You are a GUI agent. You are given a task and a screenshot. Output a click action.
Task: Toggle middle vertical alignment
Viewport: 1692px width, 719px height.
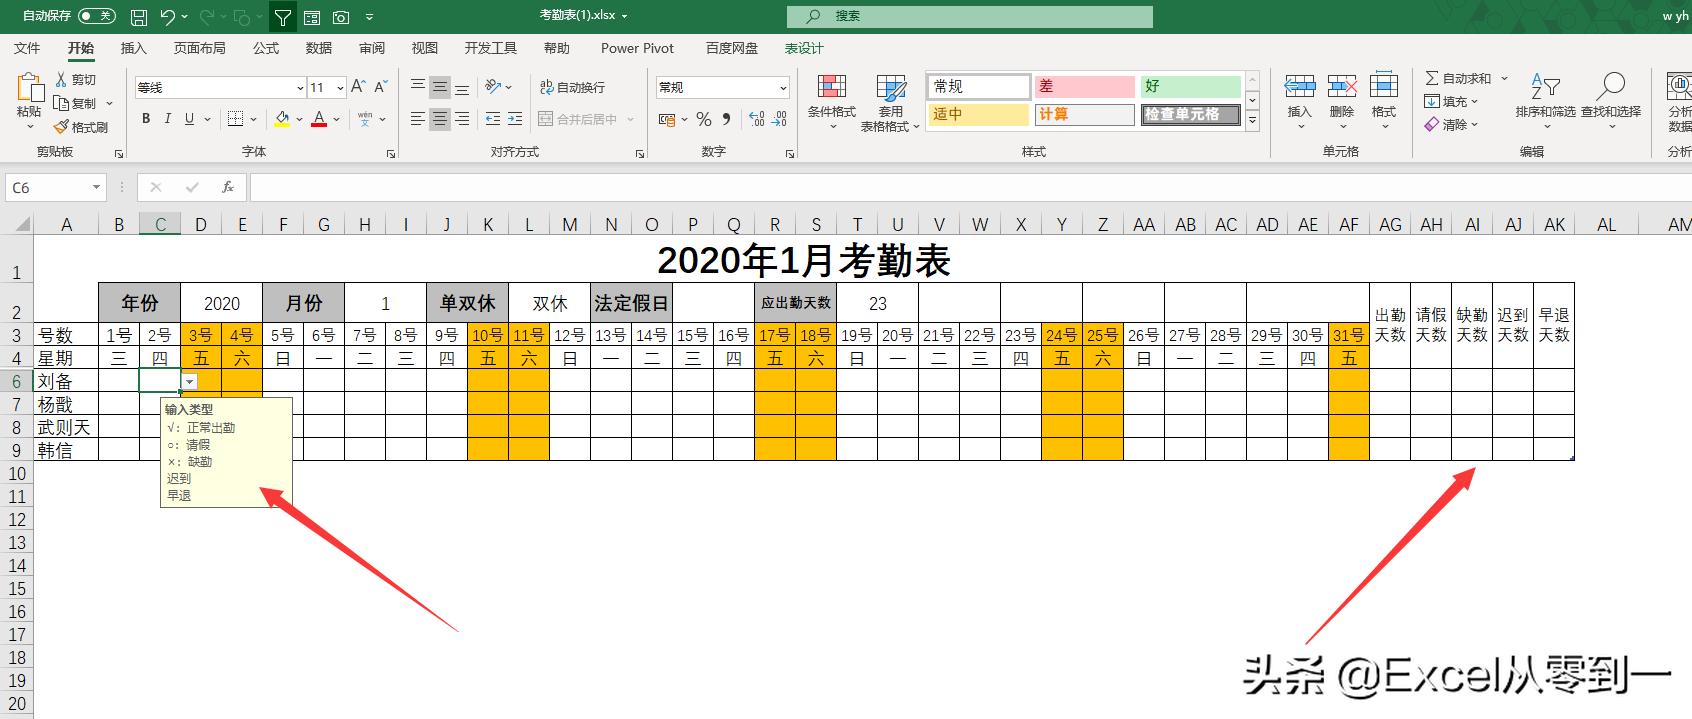[440, 87]
